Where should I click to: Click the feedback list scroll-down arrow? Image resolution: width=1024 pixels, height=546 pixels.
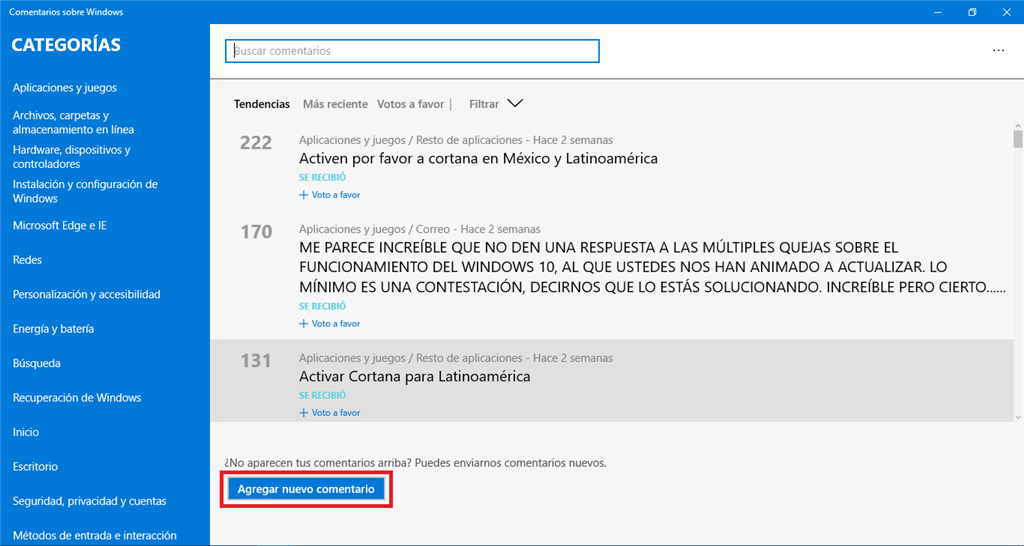click(x=1017, y=417)
